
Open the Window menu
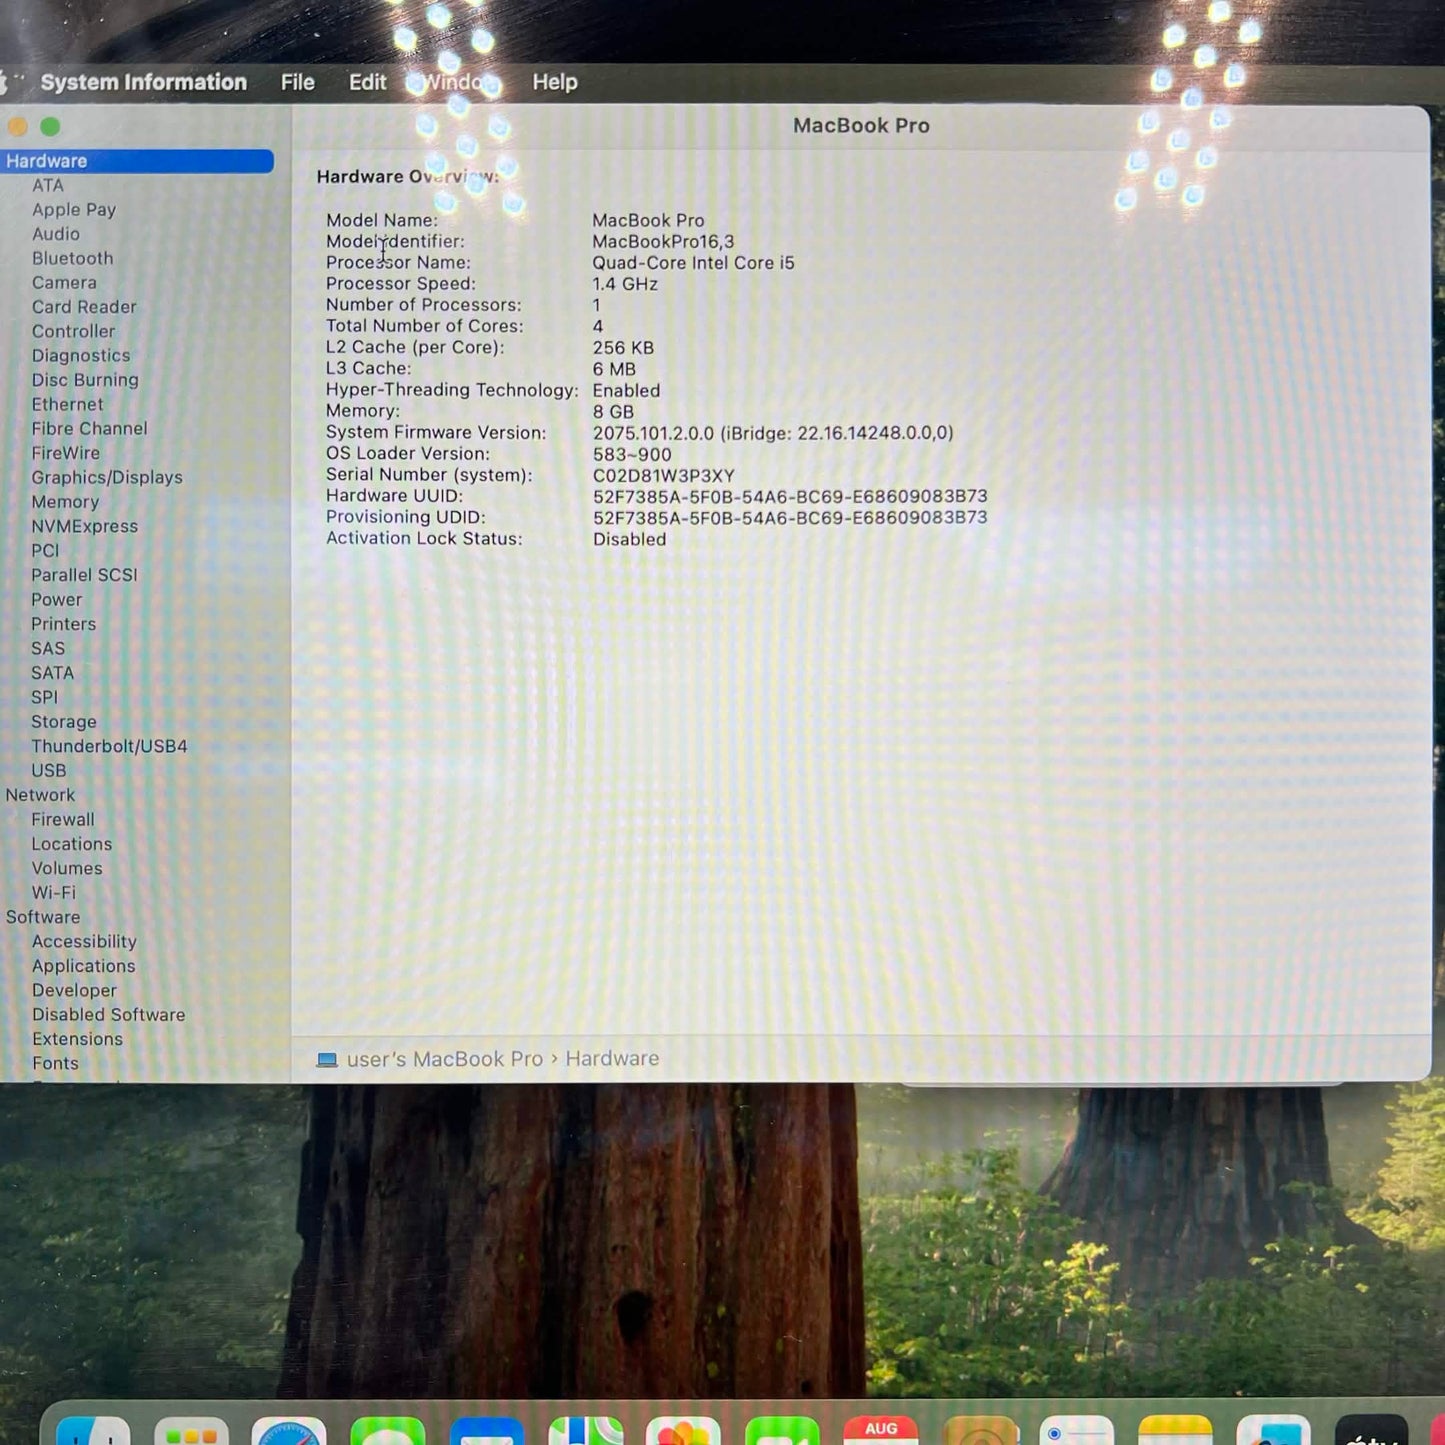[x=461, y=82]
